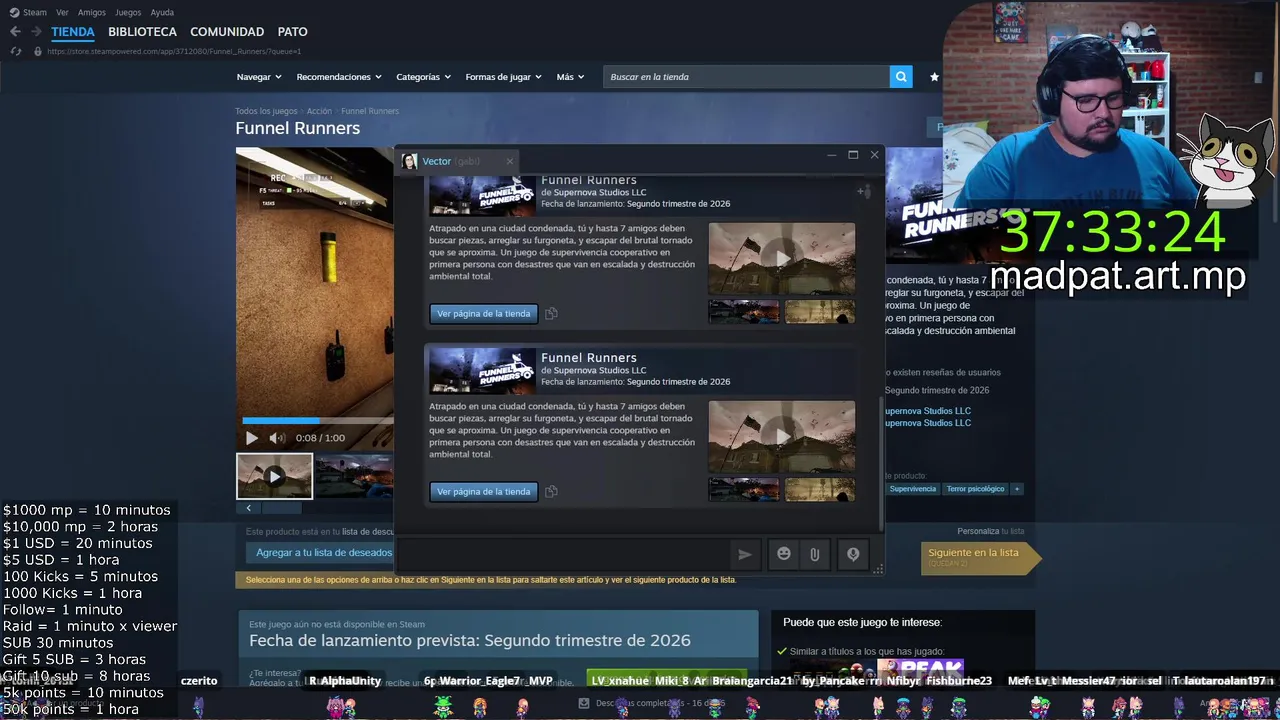1280x720 pixels.
Task: Expand the Recomendaciones dropdown
Action: tap(339, 77)
